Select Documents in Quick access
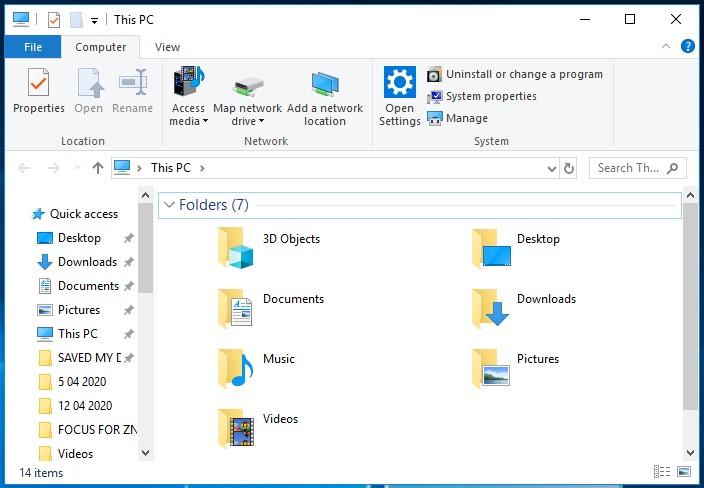Image resolution: width=704 pixels, height=488 pixels. click(77, 286)
